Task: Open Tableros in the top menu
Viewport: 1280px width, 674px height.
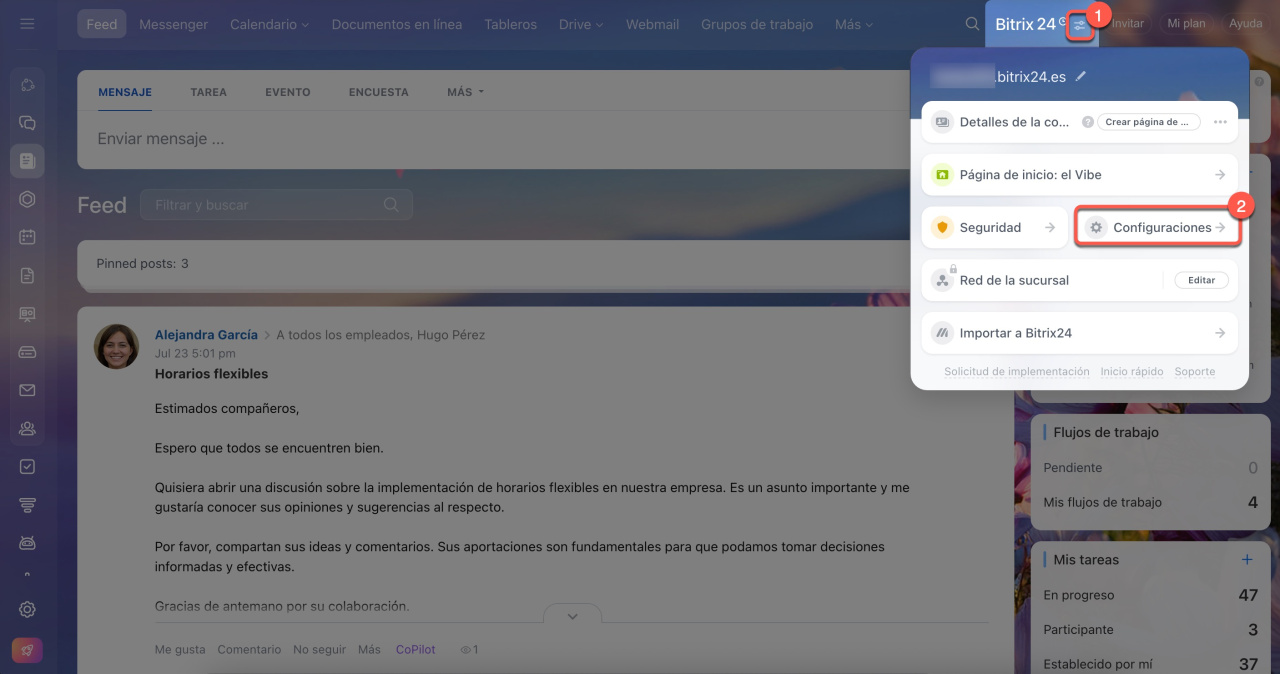Action: pos(511,24)
